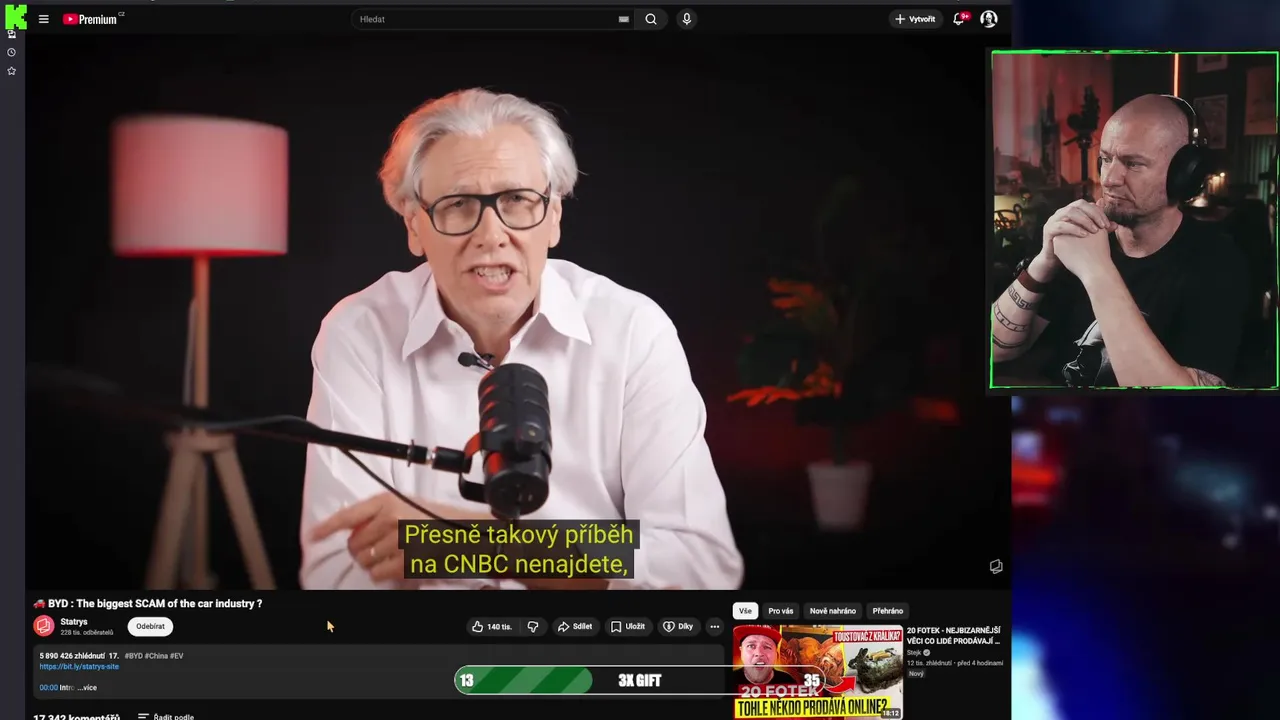Click the #China hashtag

click(156, 656)
